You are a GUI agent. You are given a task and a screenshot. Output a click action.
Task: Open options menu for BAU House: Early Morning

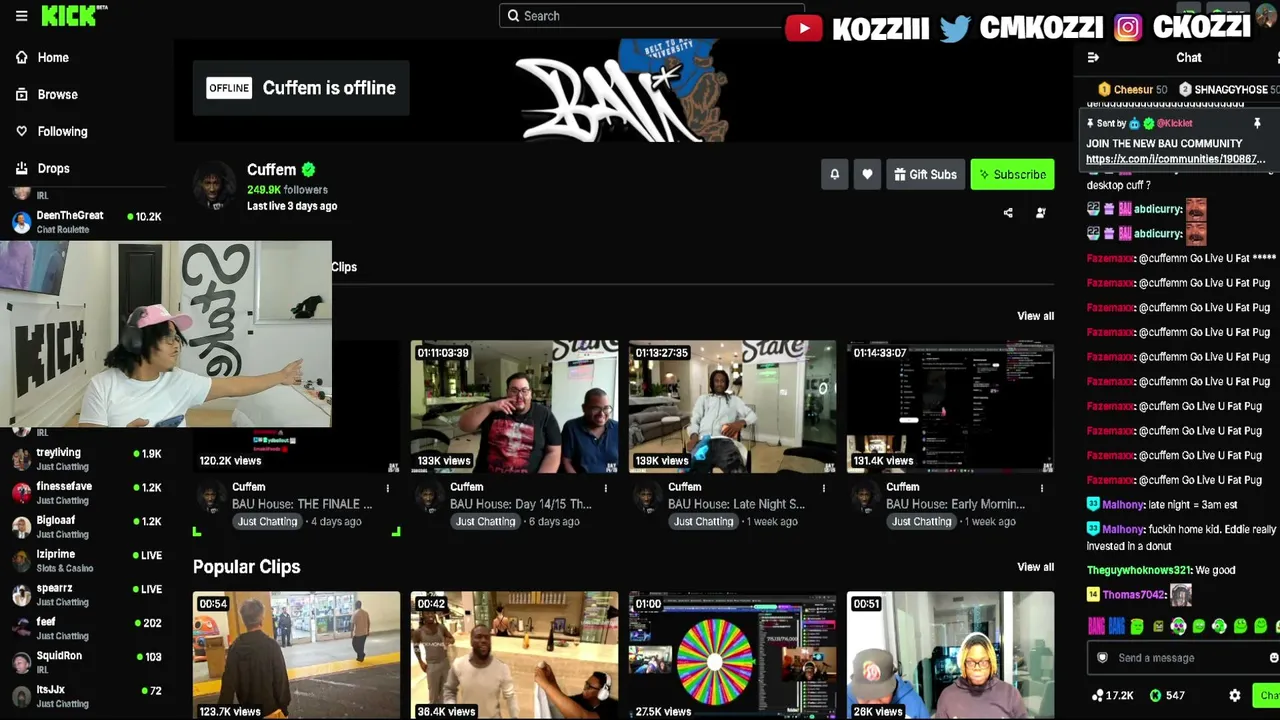coord(1042,488)
